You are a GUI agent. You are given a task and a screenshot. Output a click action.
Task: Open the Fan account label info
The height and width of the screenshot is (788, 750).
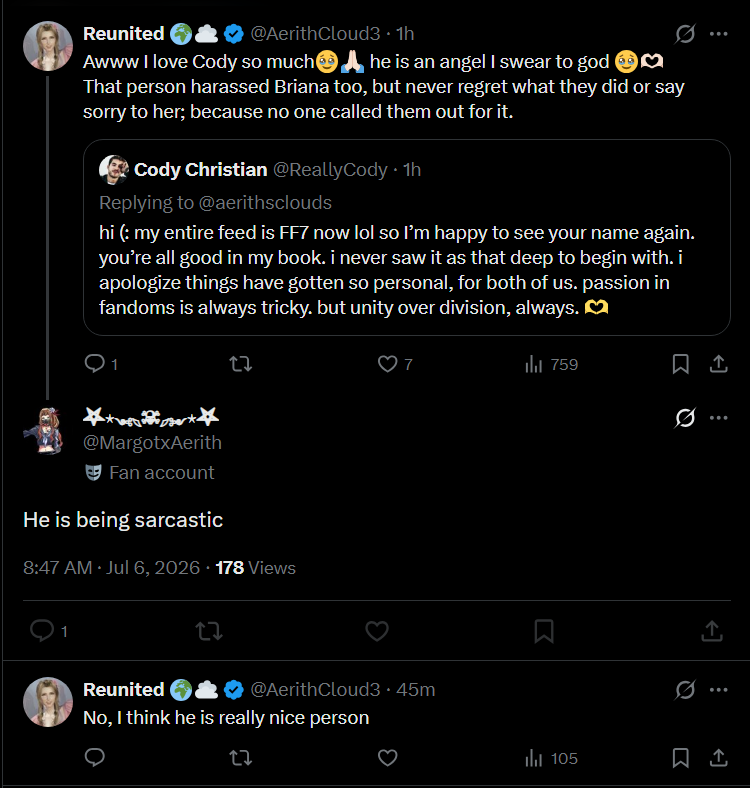tap(150, 472)
